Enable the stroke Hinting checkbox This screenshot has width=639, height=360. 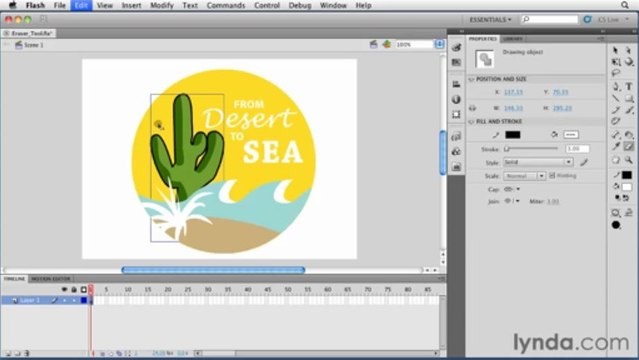(552, 176)
